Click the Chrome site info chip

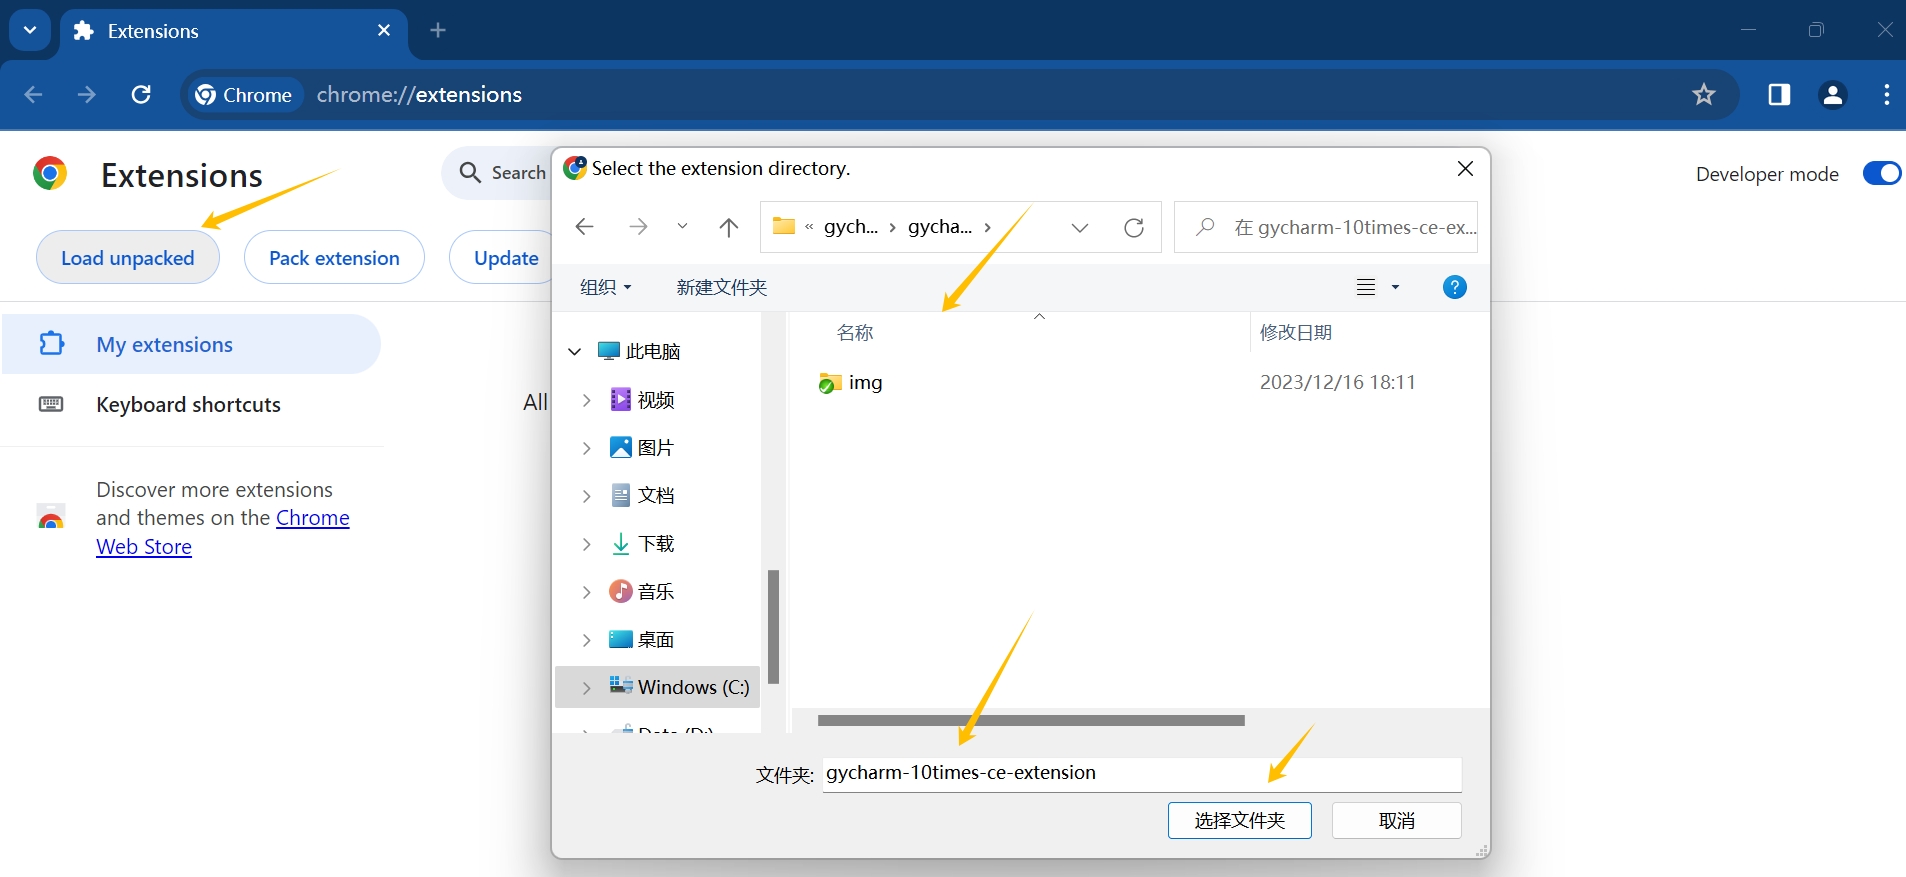[245, 95]
